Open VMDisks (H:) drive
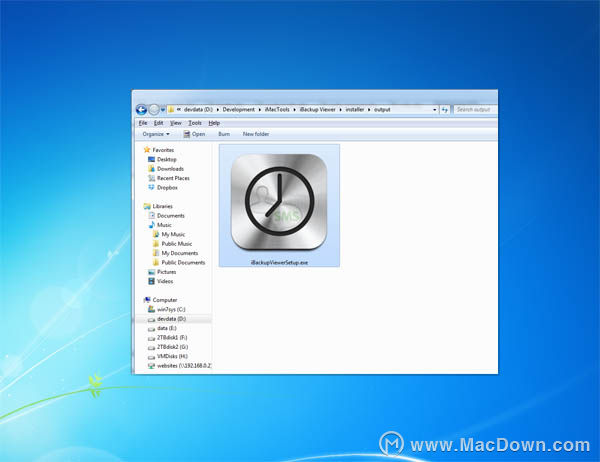The width and height of the screenshot is (600, 462). tap(172, 356)
